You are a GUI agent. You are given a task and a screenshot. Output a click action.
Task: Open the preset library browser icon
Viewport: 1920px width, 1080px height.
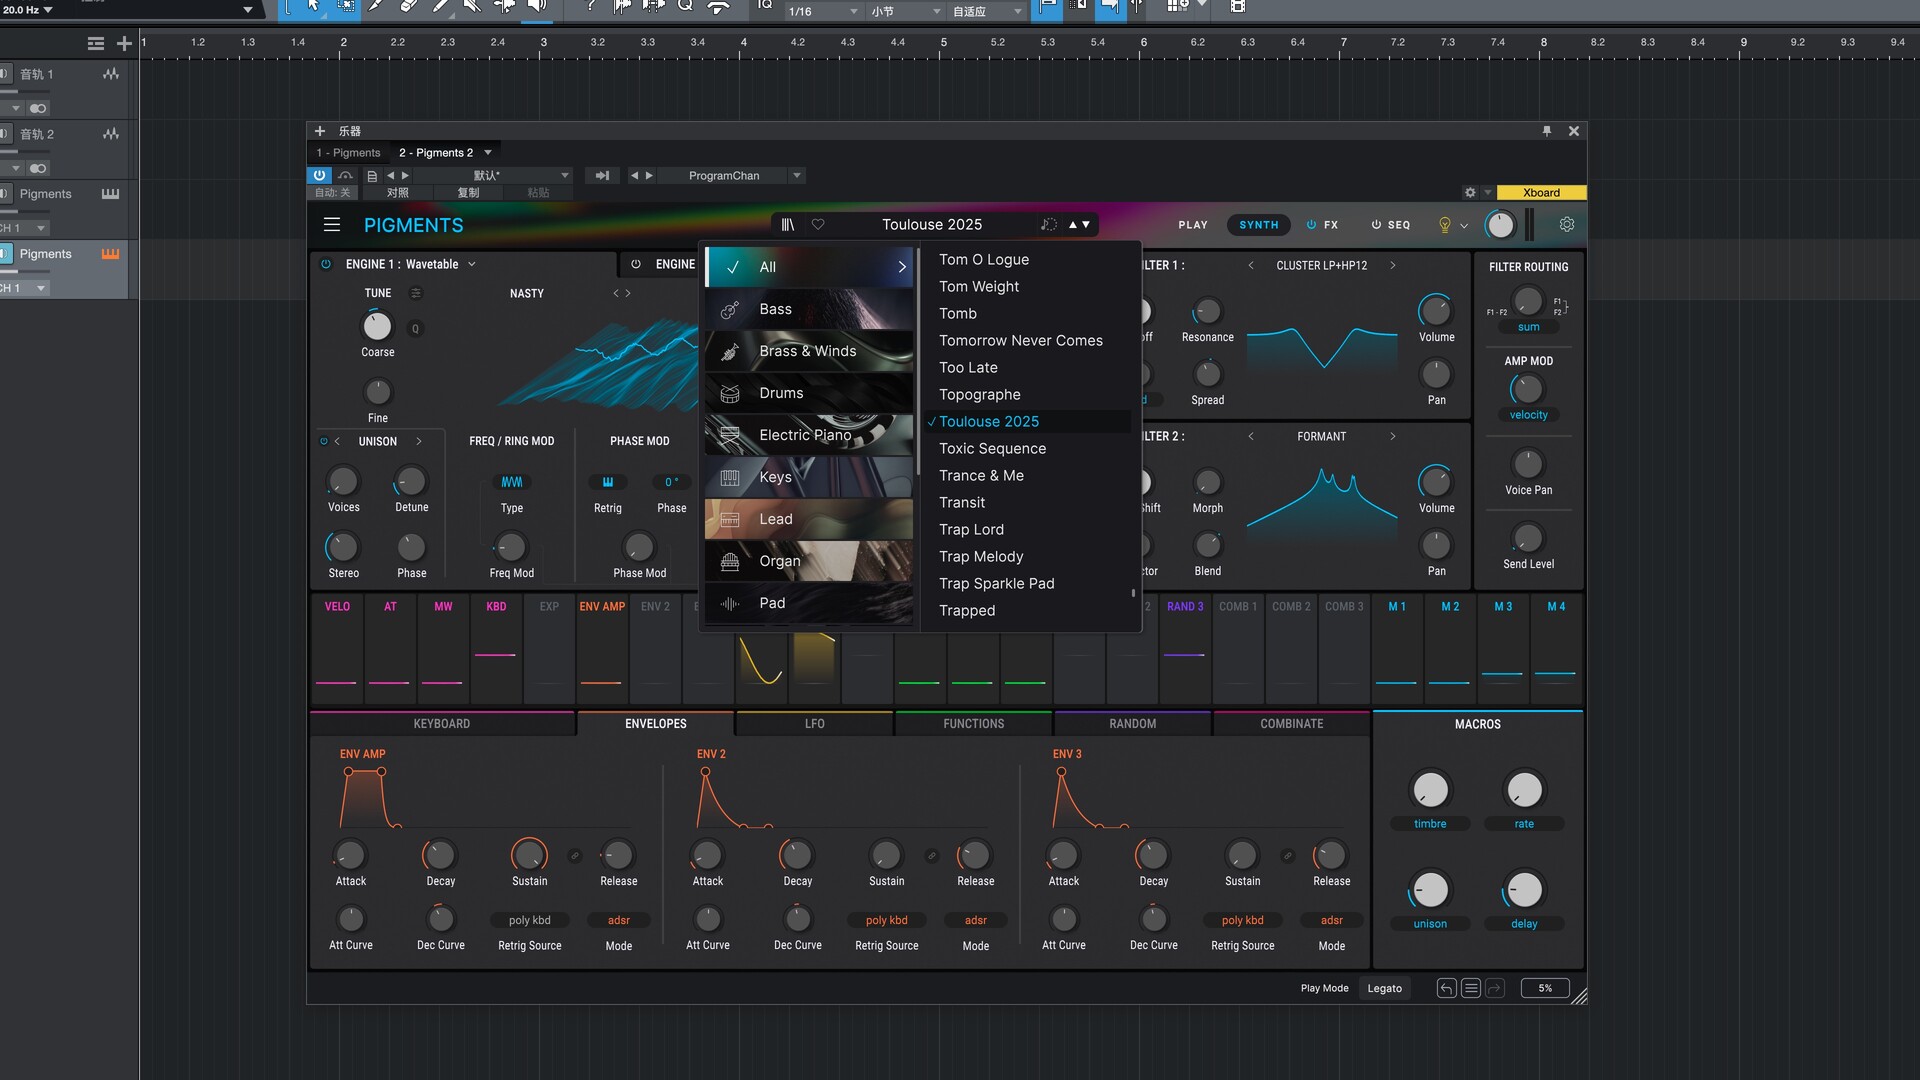pos(788,225)
